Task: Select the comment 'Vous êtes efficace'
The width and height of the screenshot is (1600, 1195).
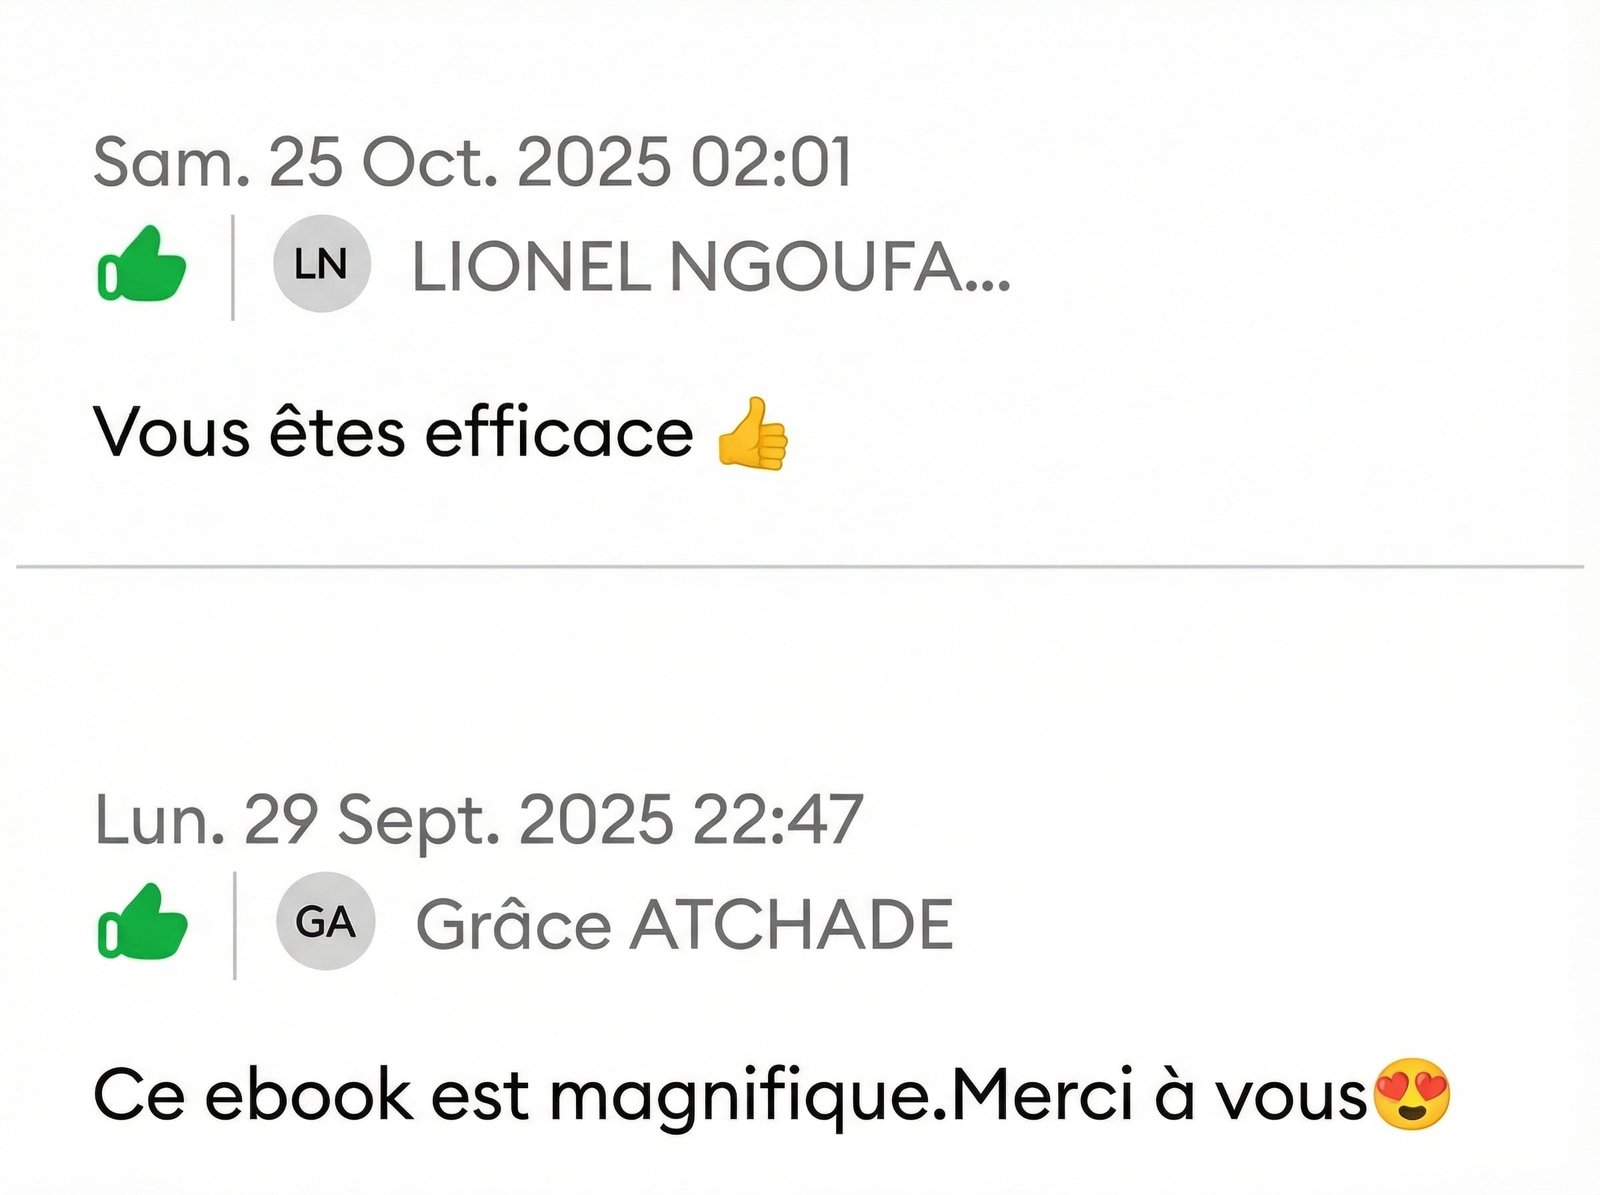Action: pyautogui.click(x=393, y=434)
